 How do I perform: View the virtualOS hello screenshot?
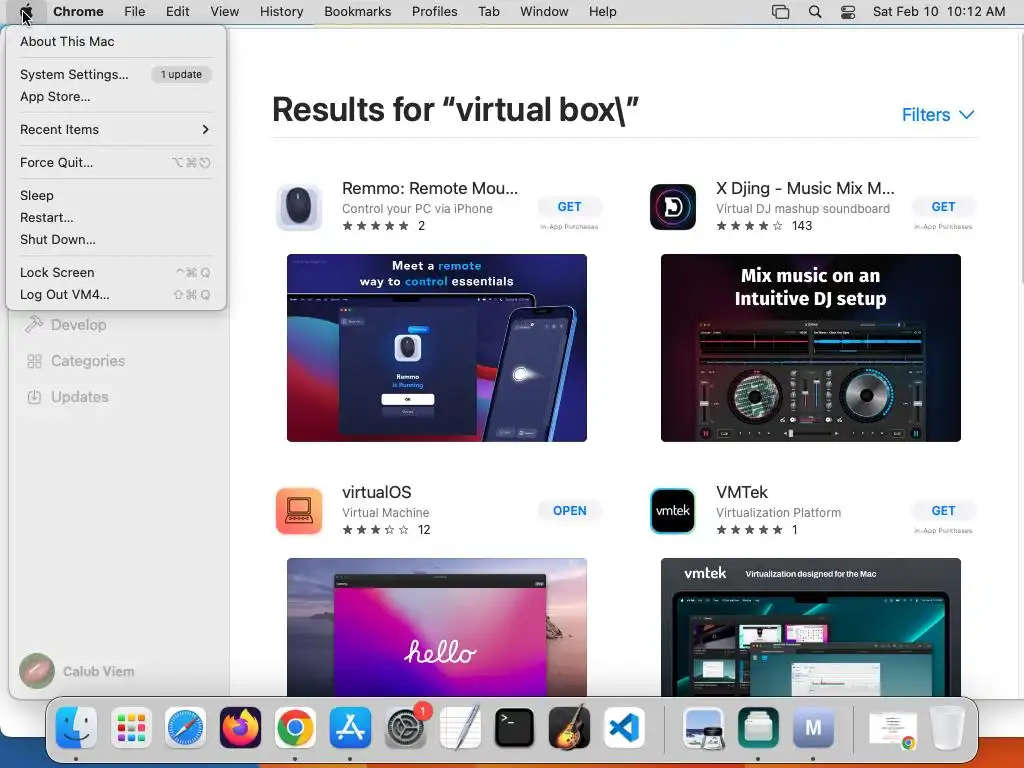point(437,627)
